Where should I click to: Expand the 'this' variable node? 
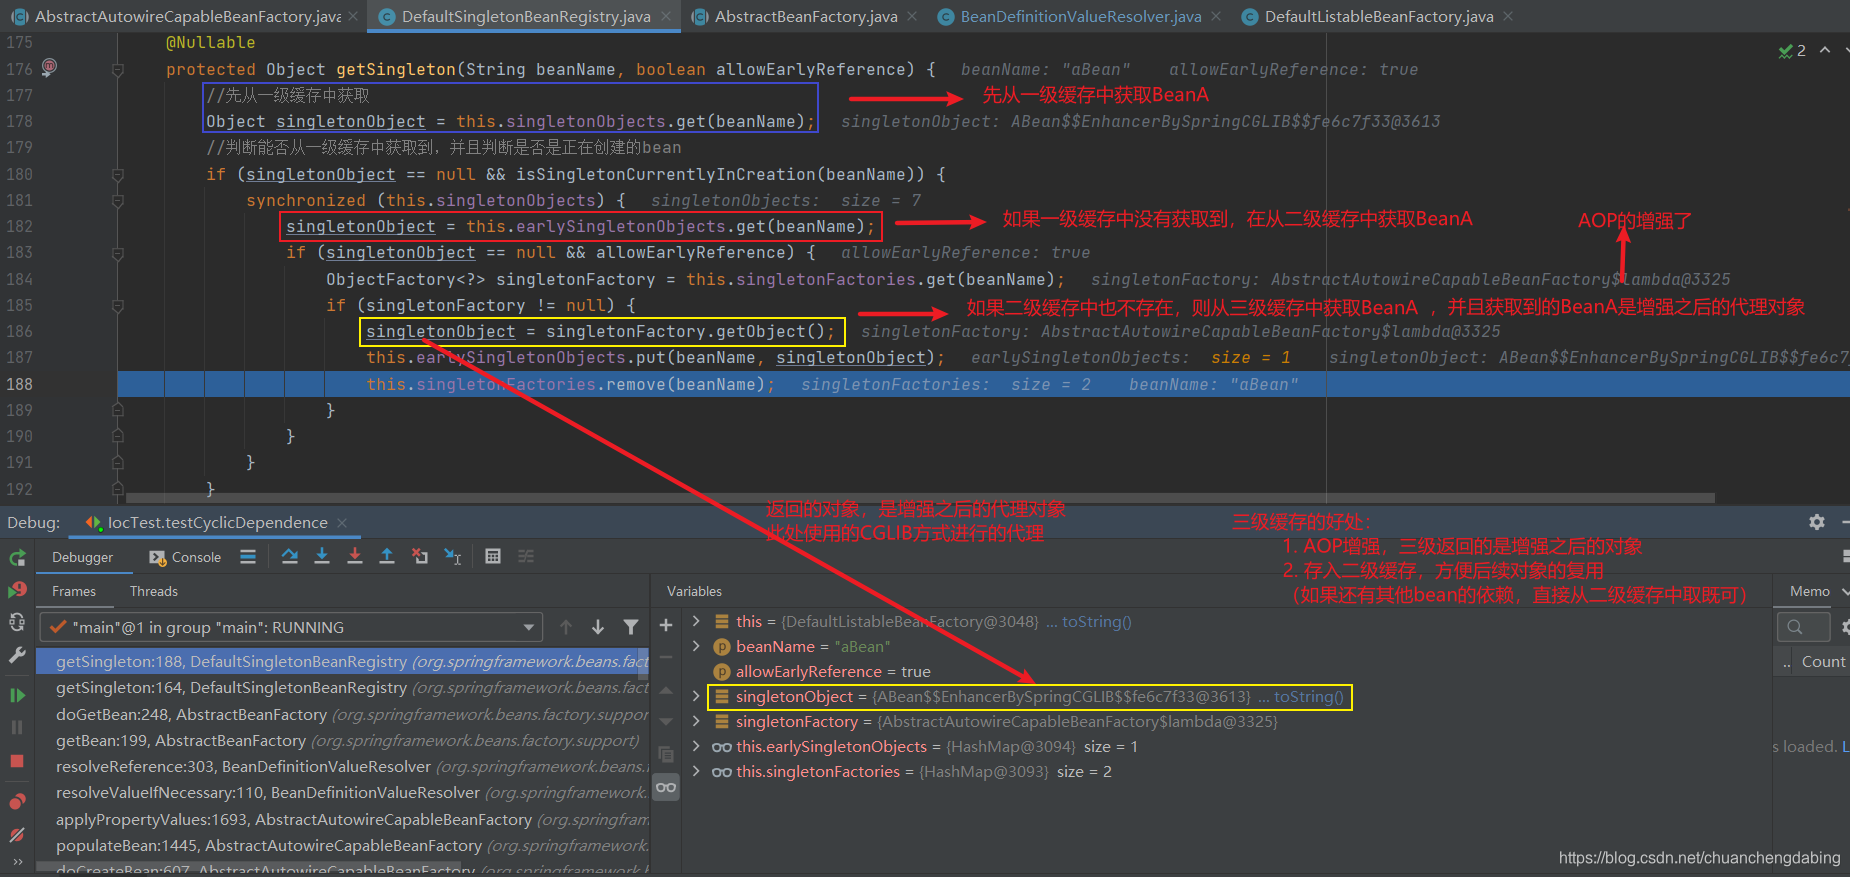(697, 621)
